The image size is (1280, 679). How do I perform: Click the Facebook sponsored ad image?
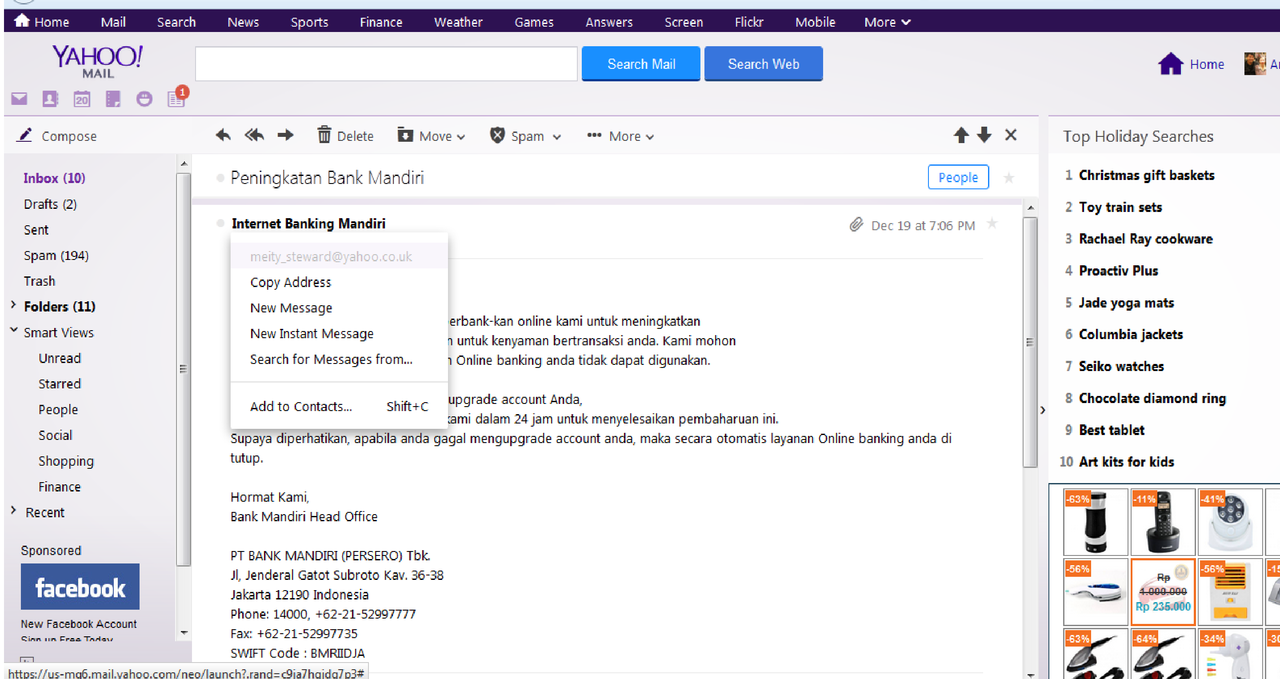click(80, 587)
